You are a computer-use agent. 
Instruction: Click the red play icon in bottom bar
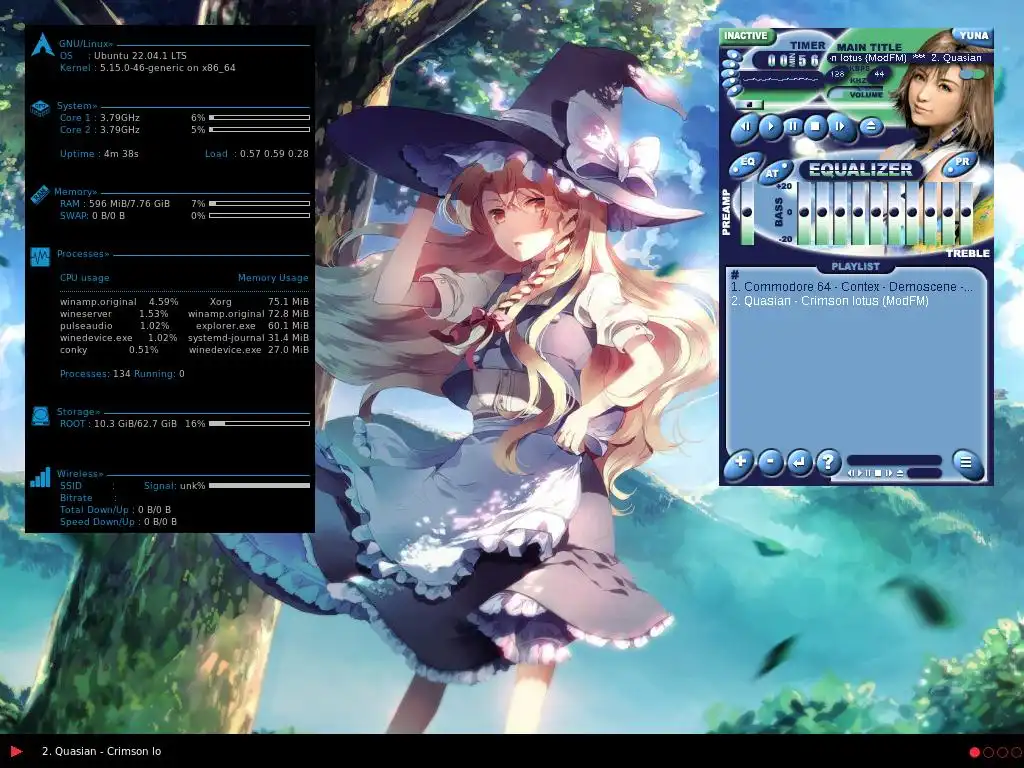[x=16, y=752]
